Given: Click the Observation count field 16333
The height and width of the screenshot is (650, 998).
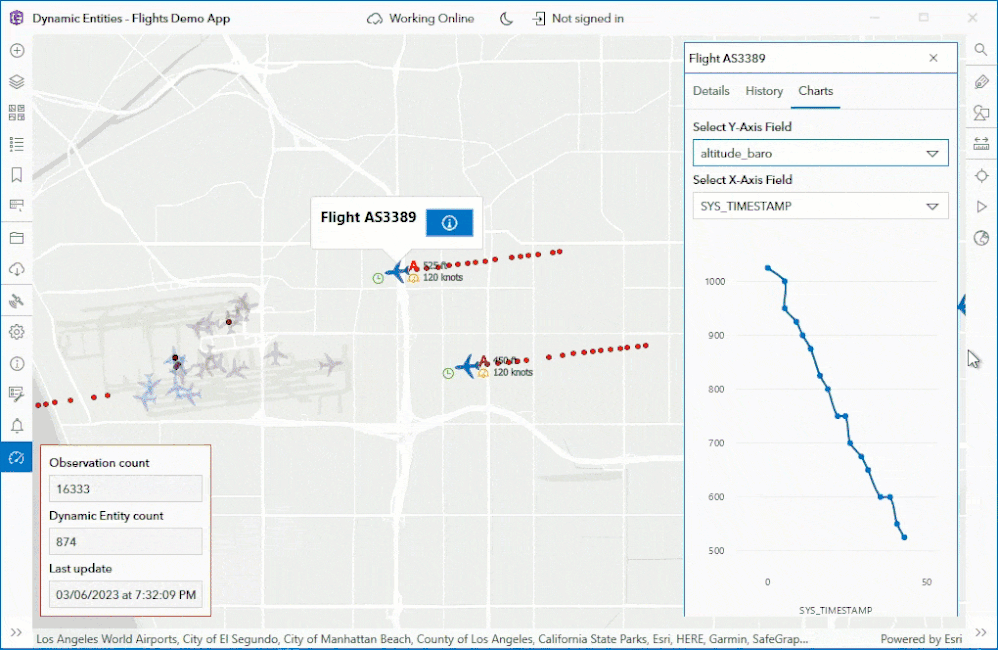Looking at the screenshot, I should click(x=125, y=489).
